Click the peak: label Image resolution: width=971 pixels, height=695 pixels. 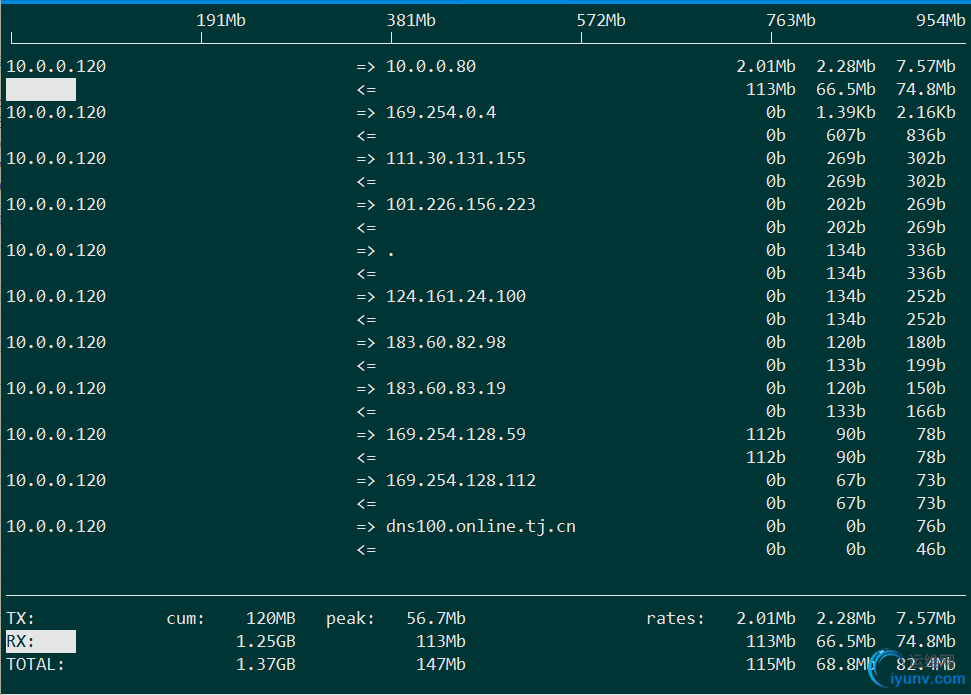click(x=351, y=618)
